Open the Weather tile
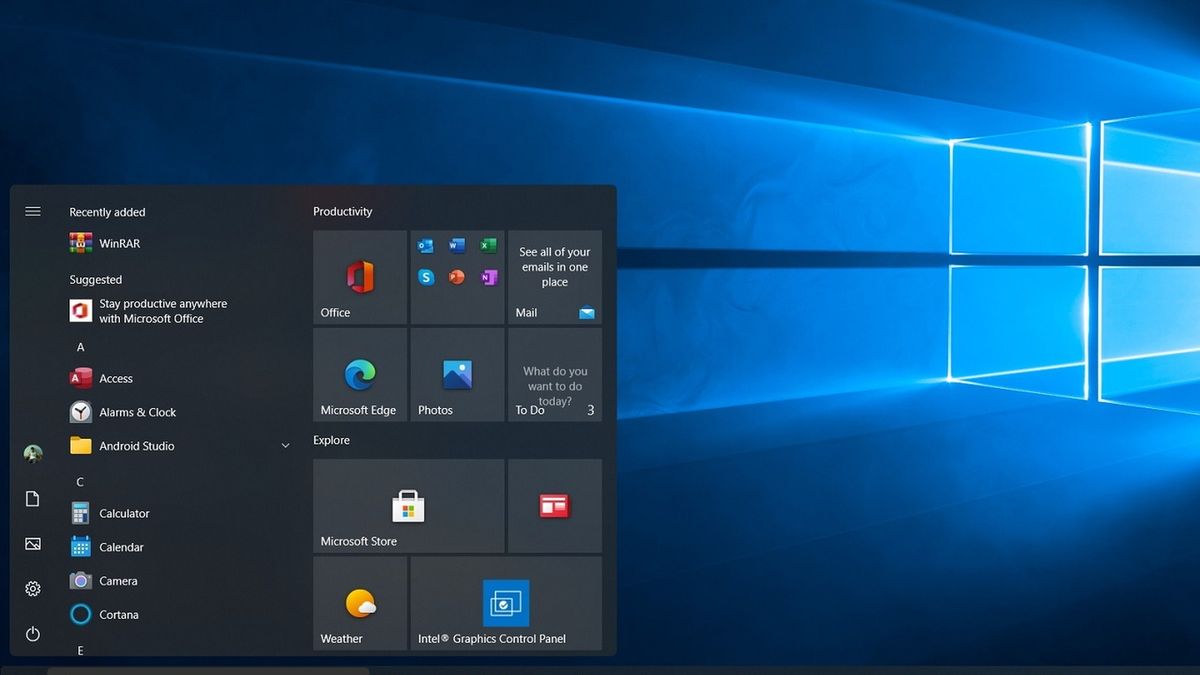 (360, 603)
